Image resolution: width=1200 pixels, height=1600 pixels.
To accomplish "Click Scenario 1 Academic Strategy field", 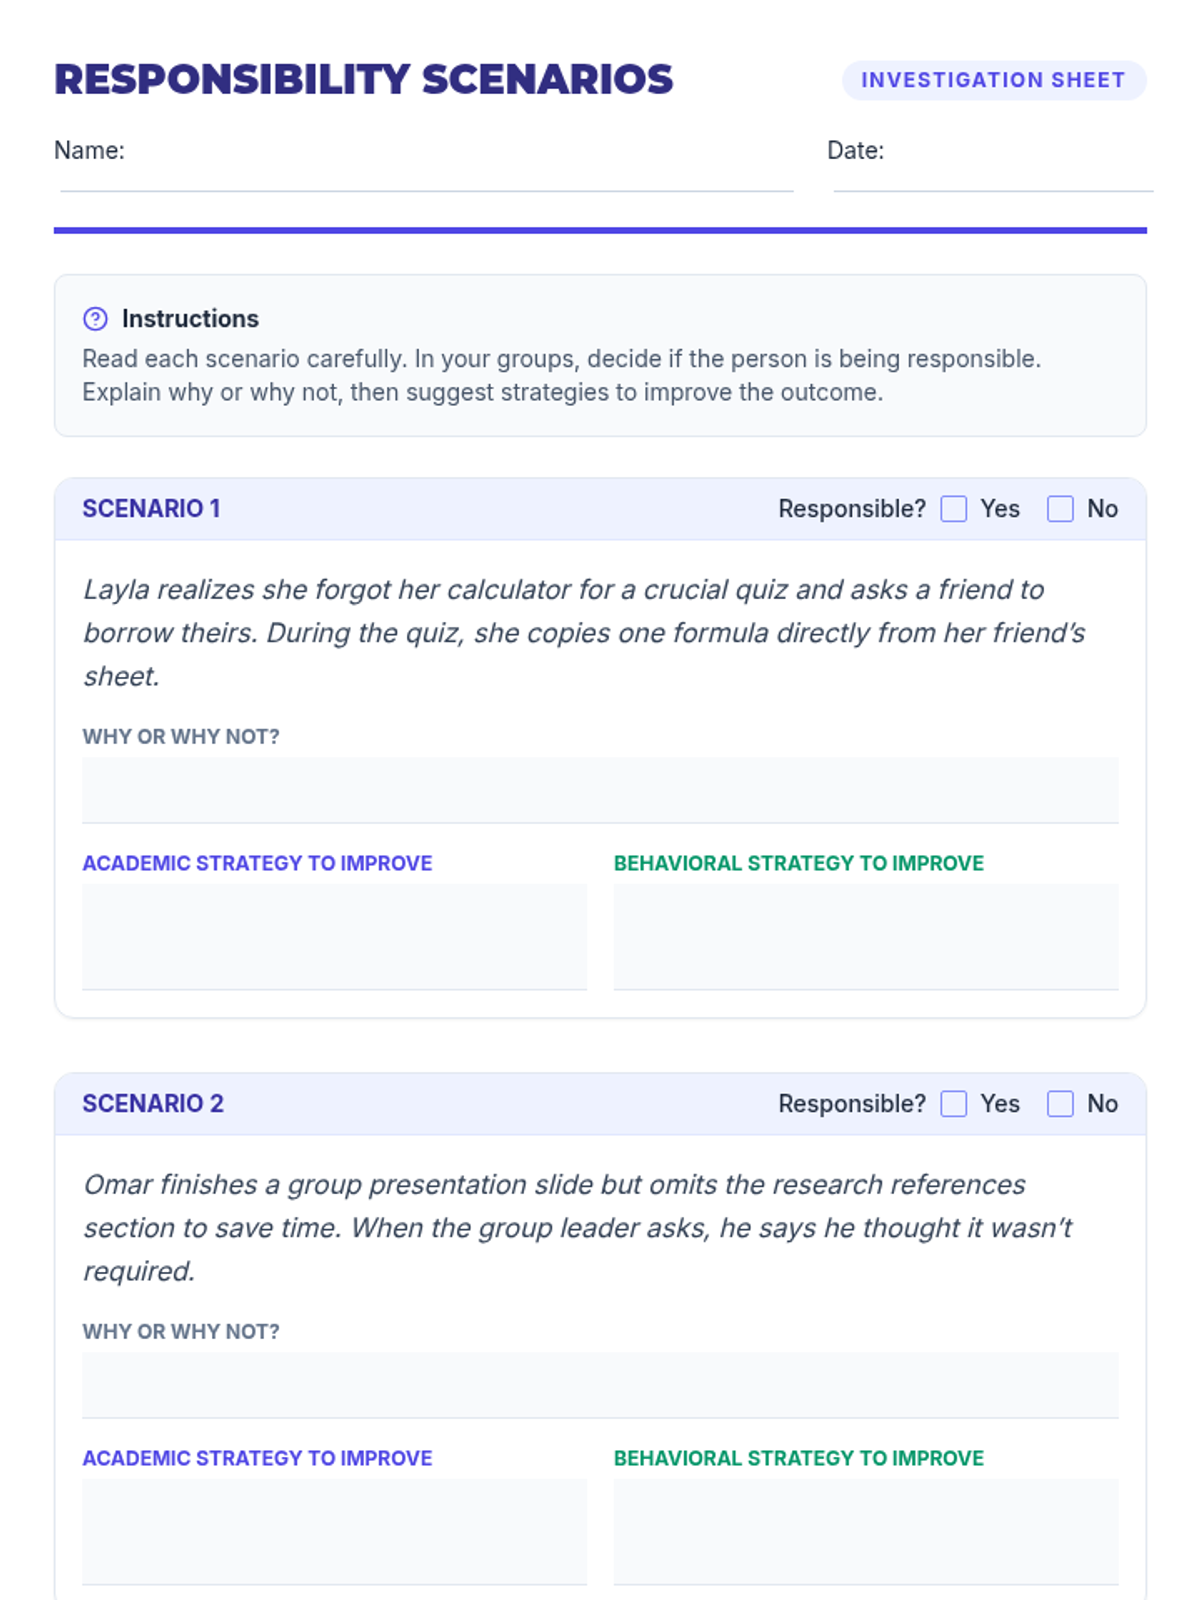I will pyautogui.click(x=334, y=936).
